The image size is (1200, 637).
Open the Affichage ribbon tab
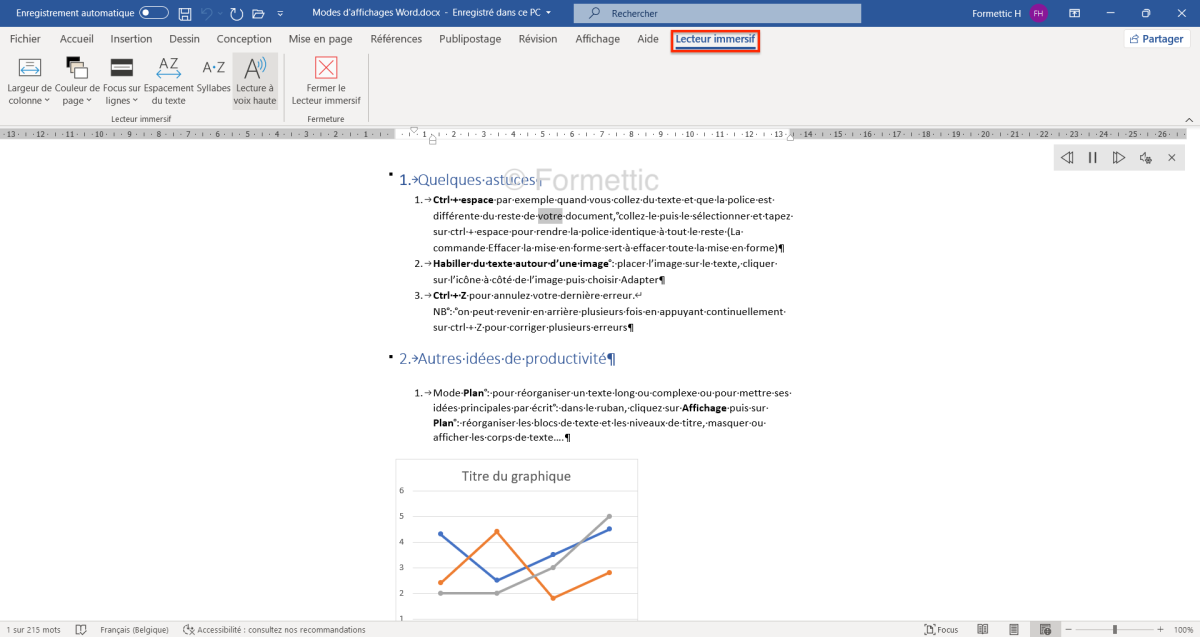point(597,39)
